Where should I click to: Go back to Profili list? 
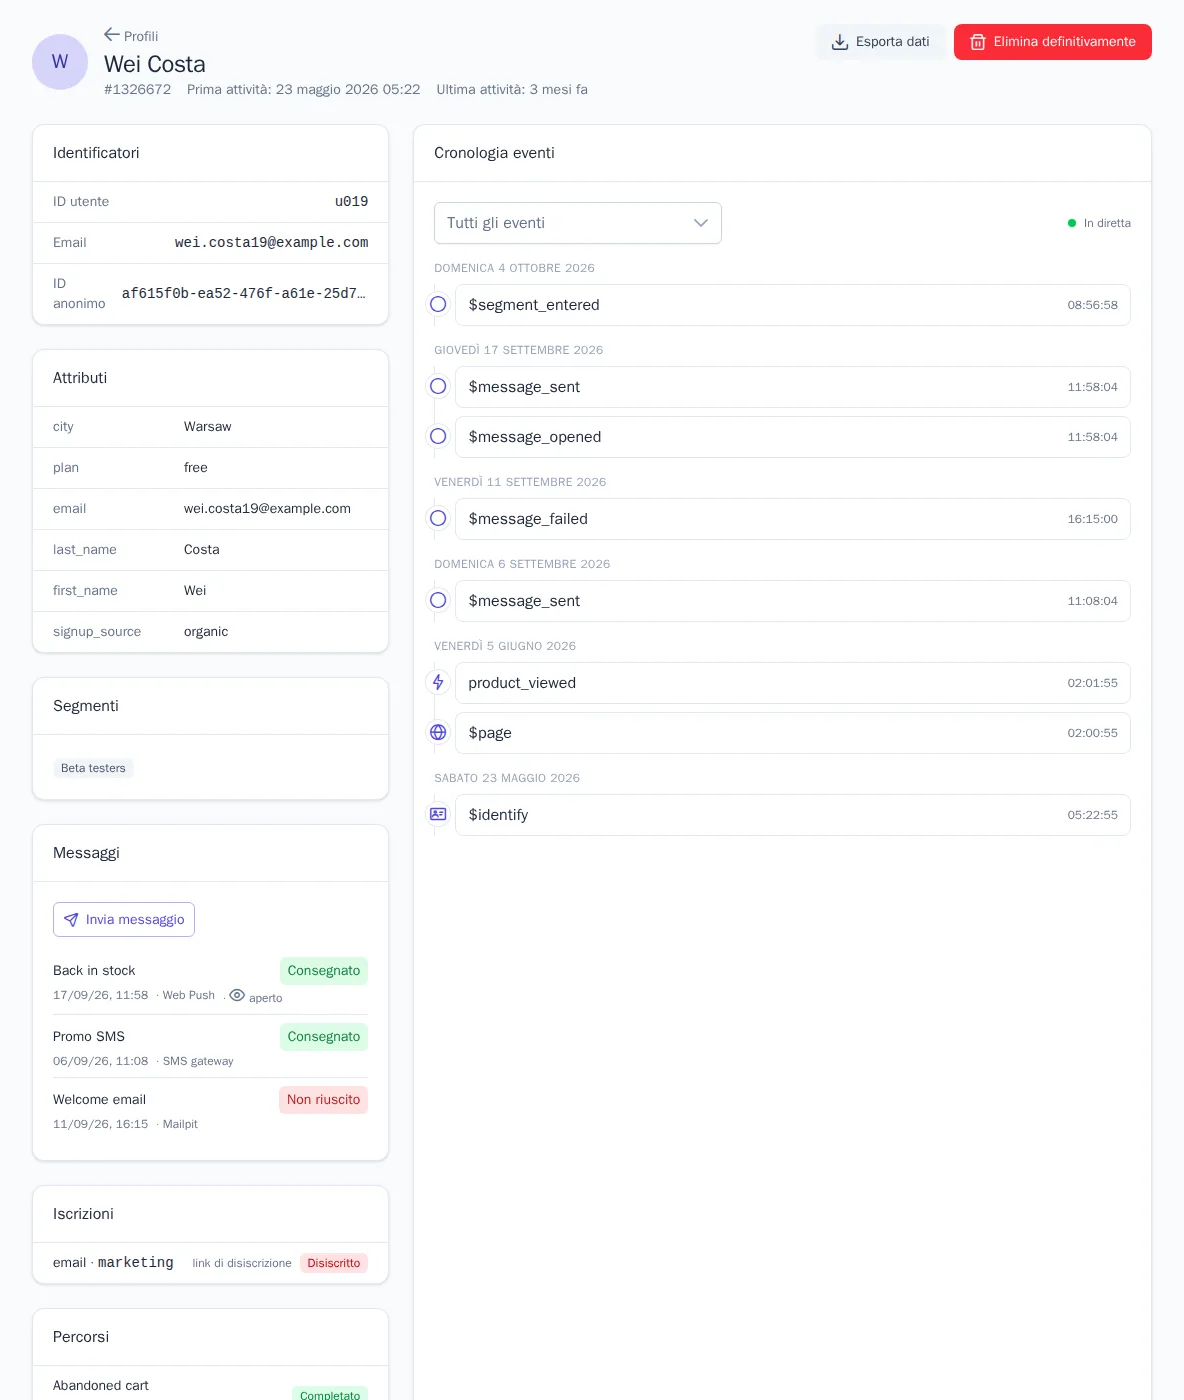[x=131, y=36]
